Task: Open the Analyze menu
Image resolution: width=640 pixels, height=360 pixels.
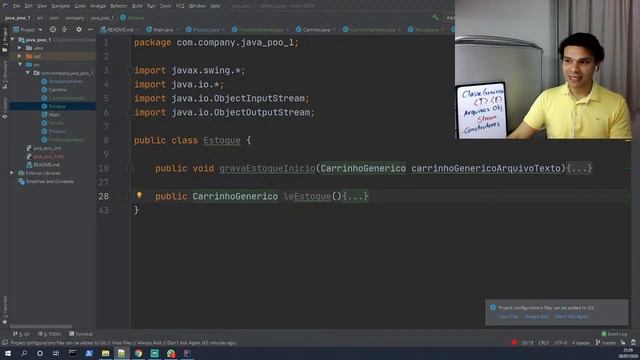Action: click(98, 6)
